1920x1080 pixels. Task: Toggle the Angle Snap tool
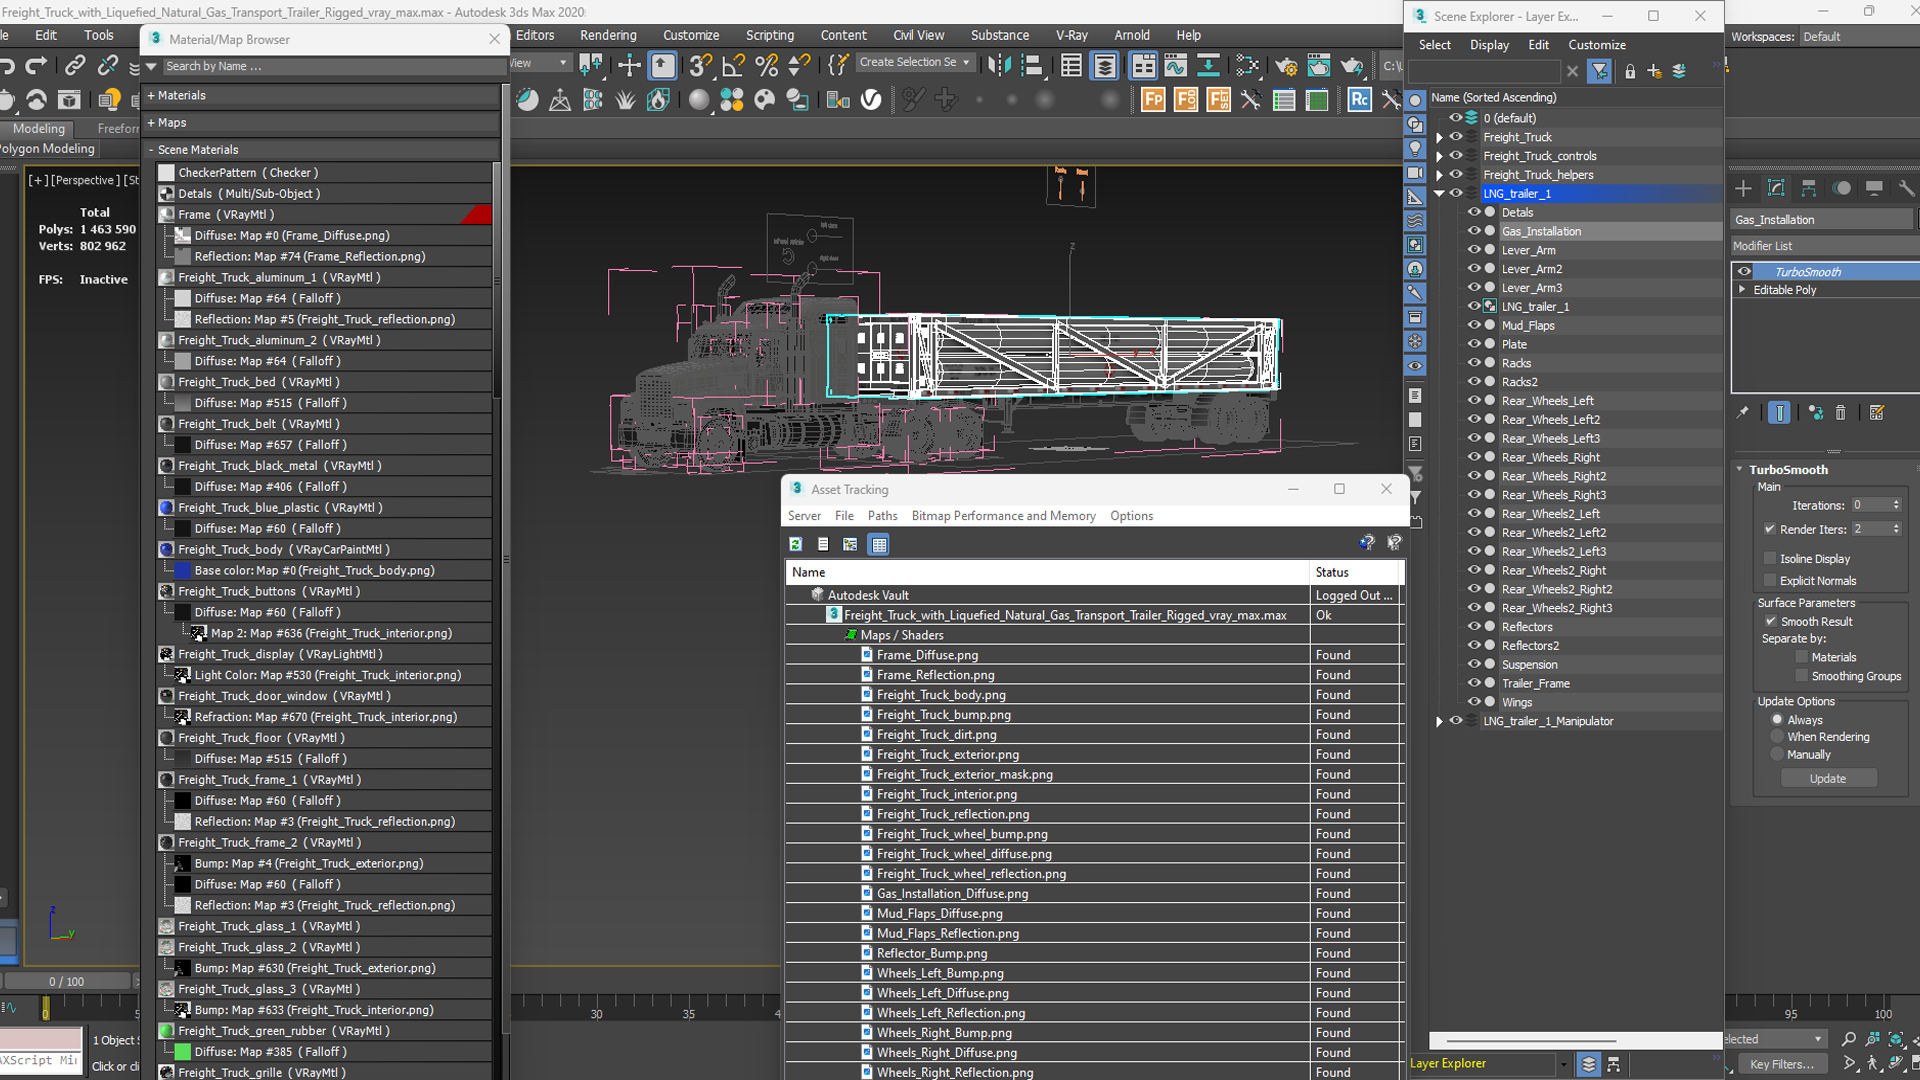pyautogui.click(x=733, y=66)
